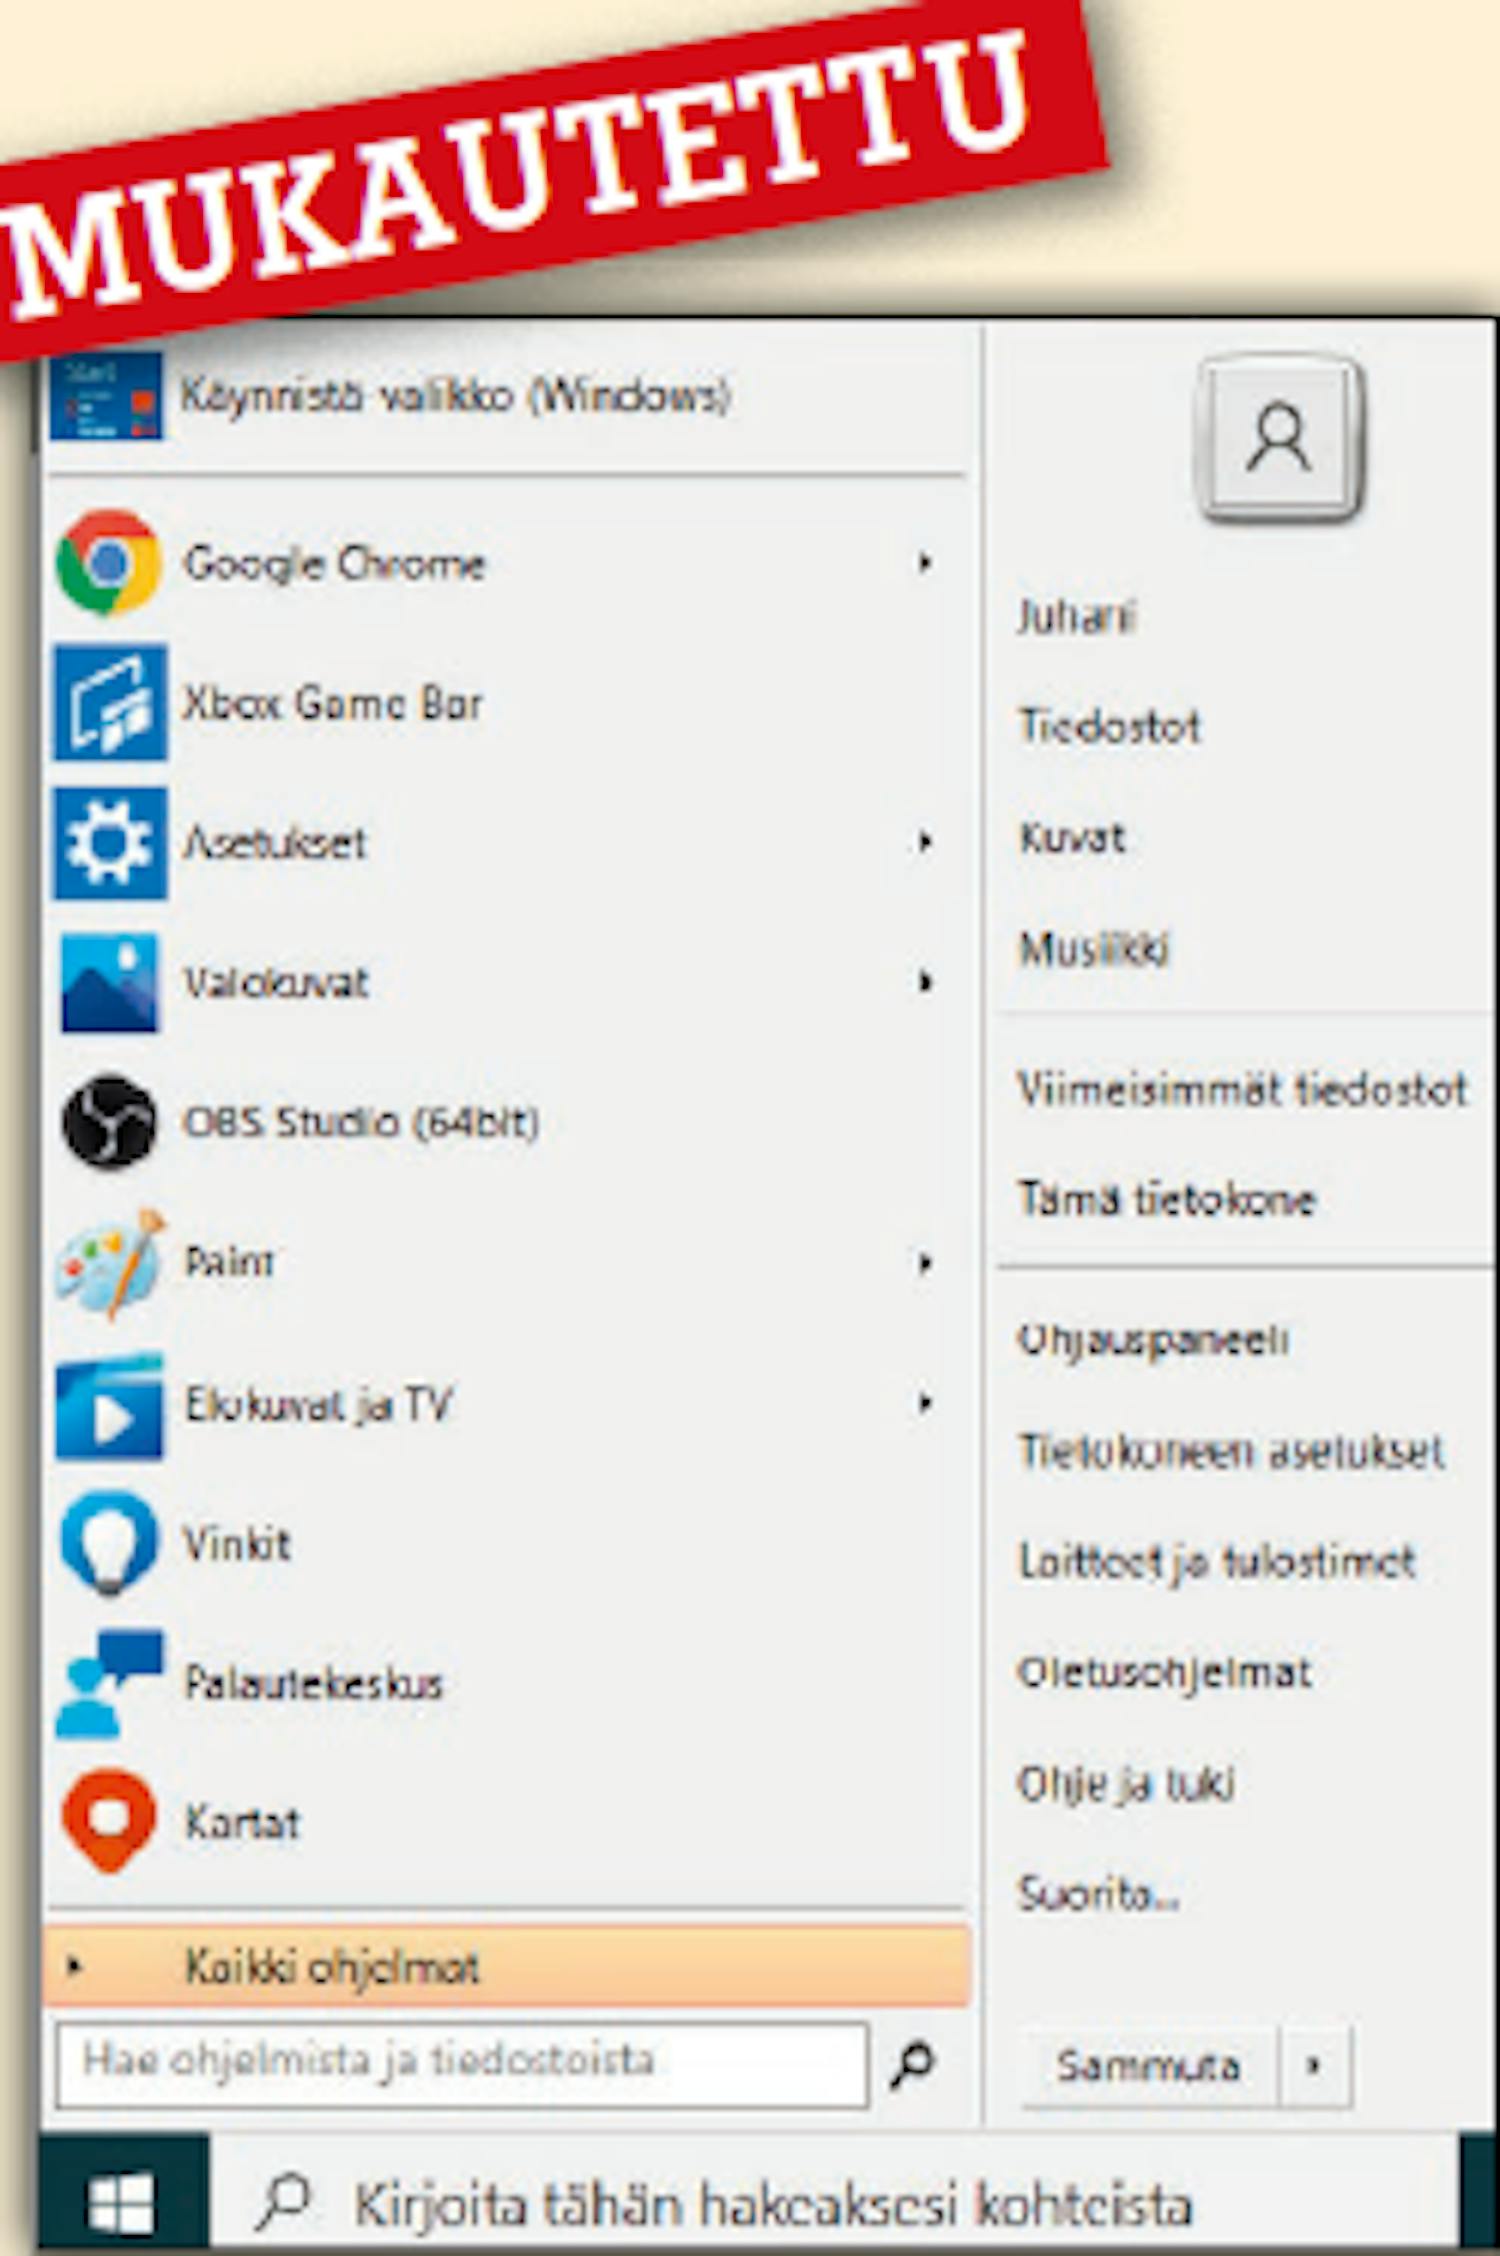Expand the Asetukset submenu arrow
This screenshot has width=1500, height=2256.
click(x=926, y=842)
